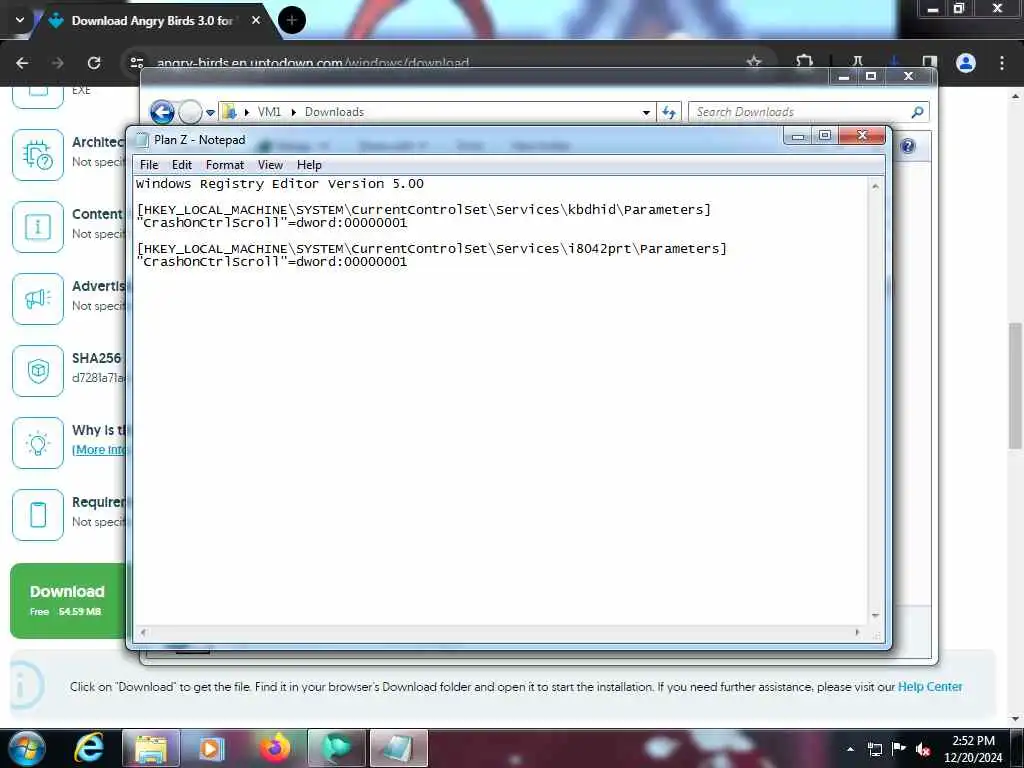
Task: Click the browser page vertical scrollbar thumb
Action: point(1016,385)
